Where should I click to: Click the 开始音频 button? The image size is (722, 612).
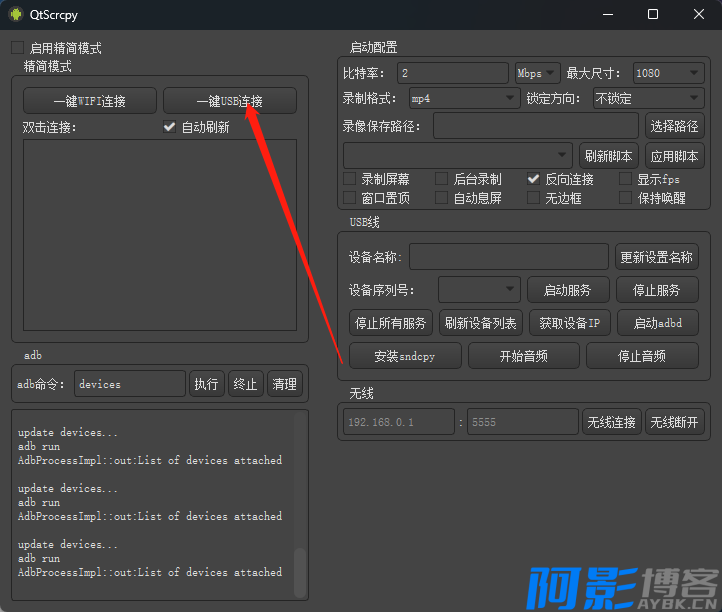pyautogui.click(x=524, y=356)
